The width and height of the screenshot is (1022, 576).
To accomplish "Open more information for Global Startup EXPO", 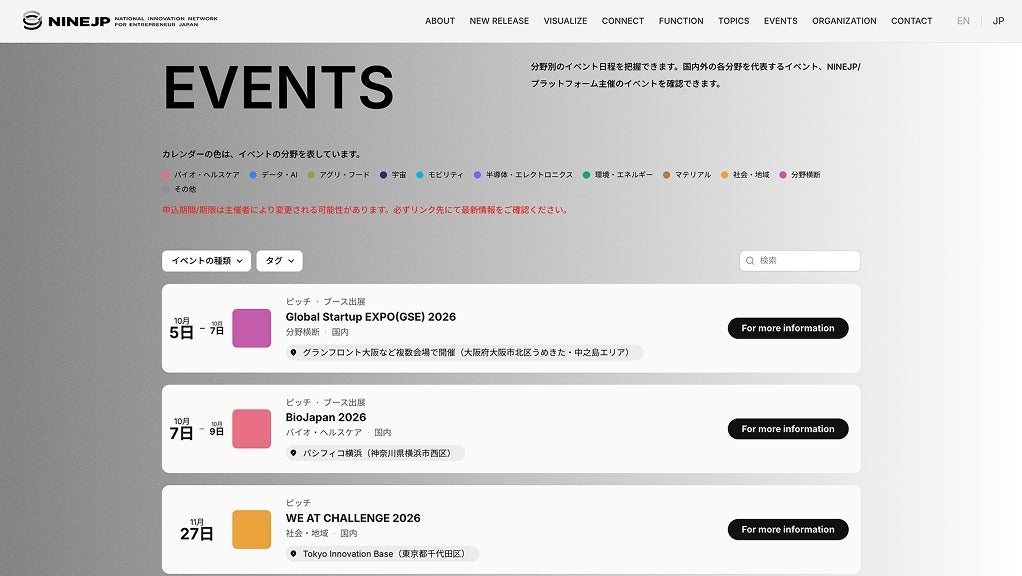I will pyautogui.click(x=788, y=328).
